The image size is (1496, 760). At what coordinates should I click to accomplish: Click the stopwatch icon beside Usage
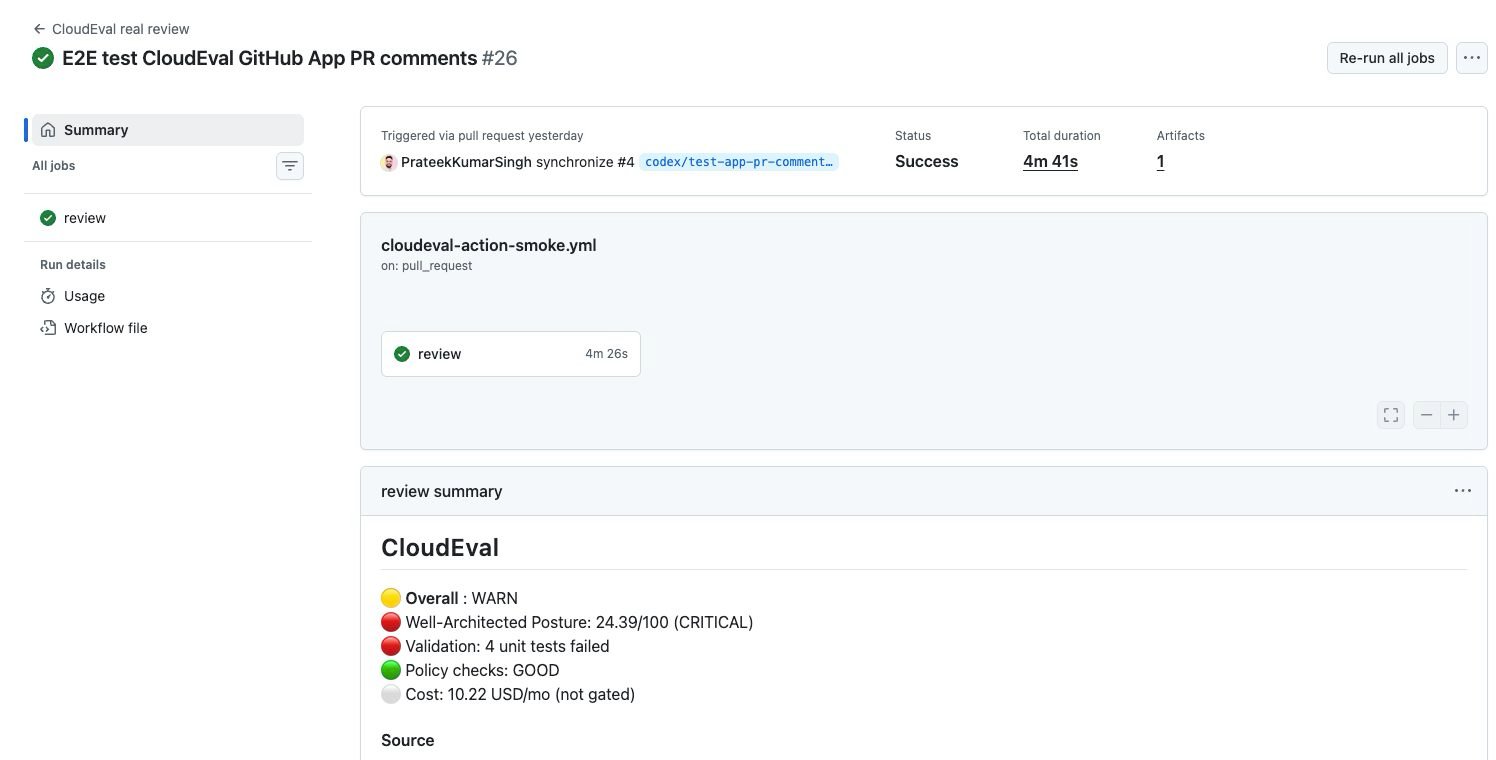click(x=48, y=296)
